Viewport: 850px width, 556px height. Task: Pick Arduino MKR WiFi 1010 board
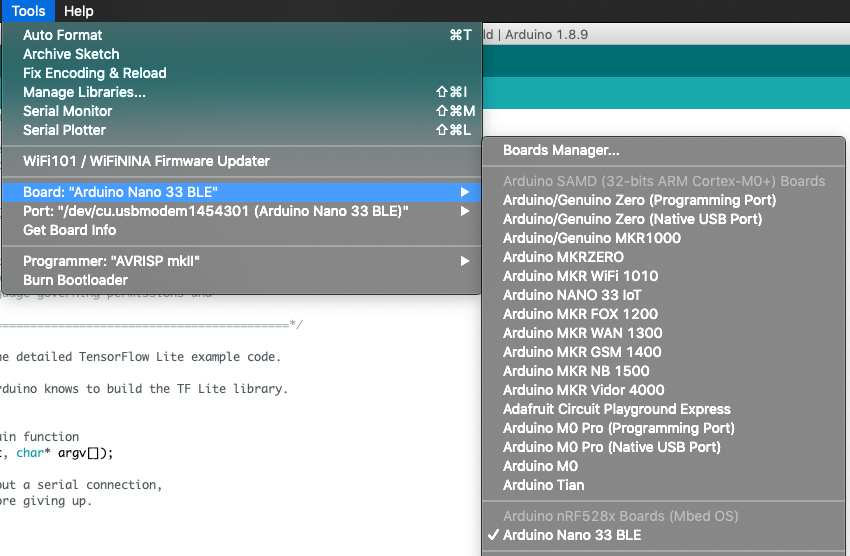coord(580,276)
